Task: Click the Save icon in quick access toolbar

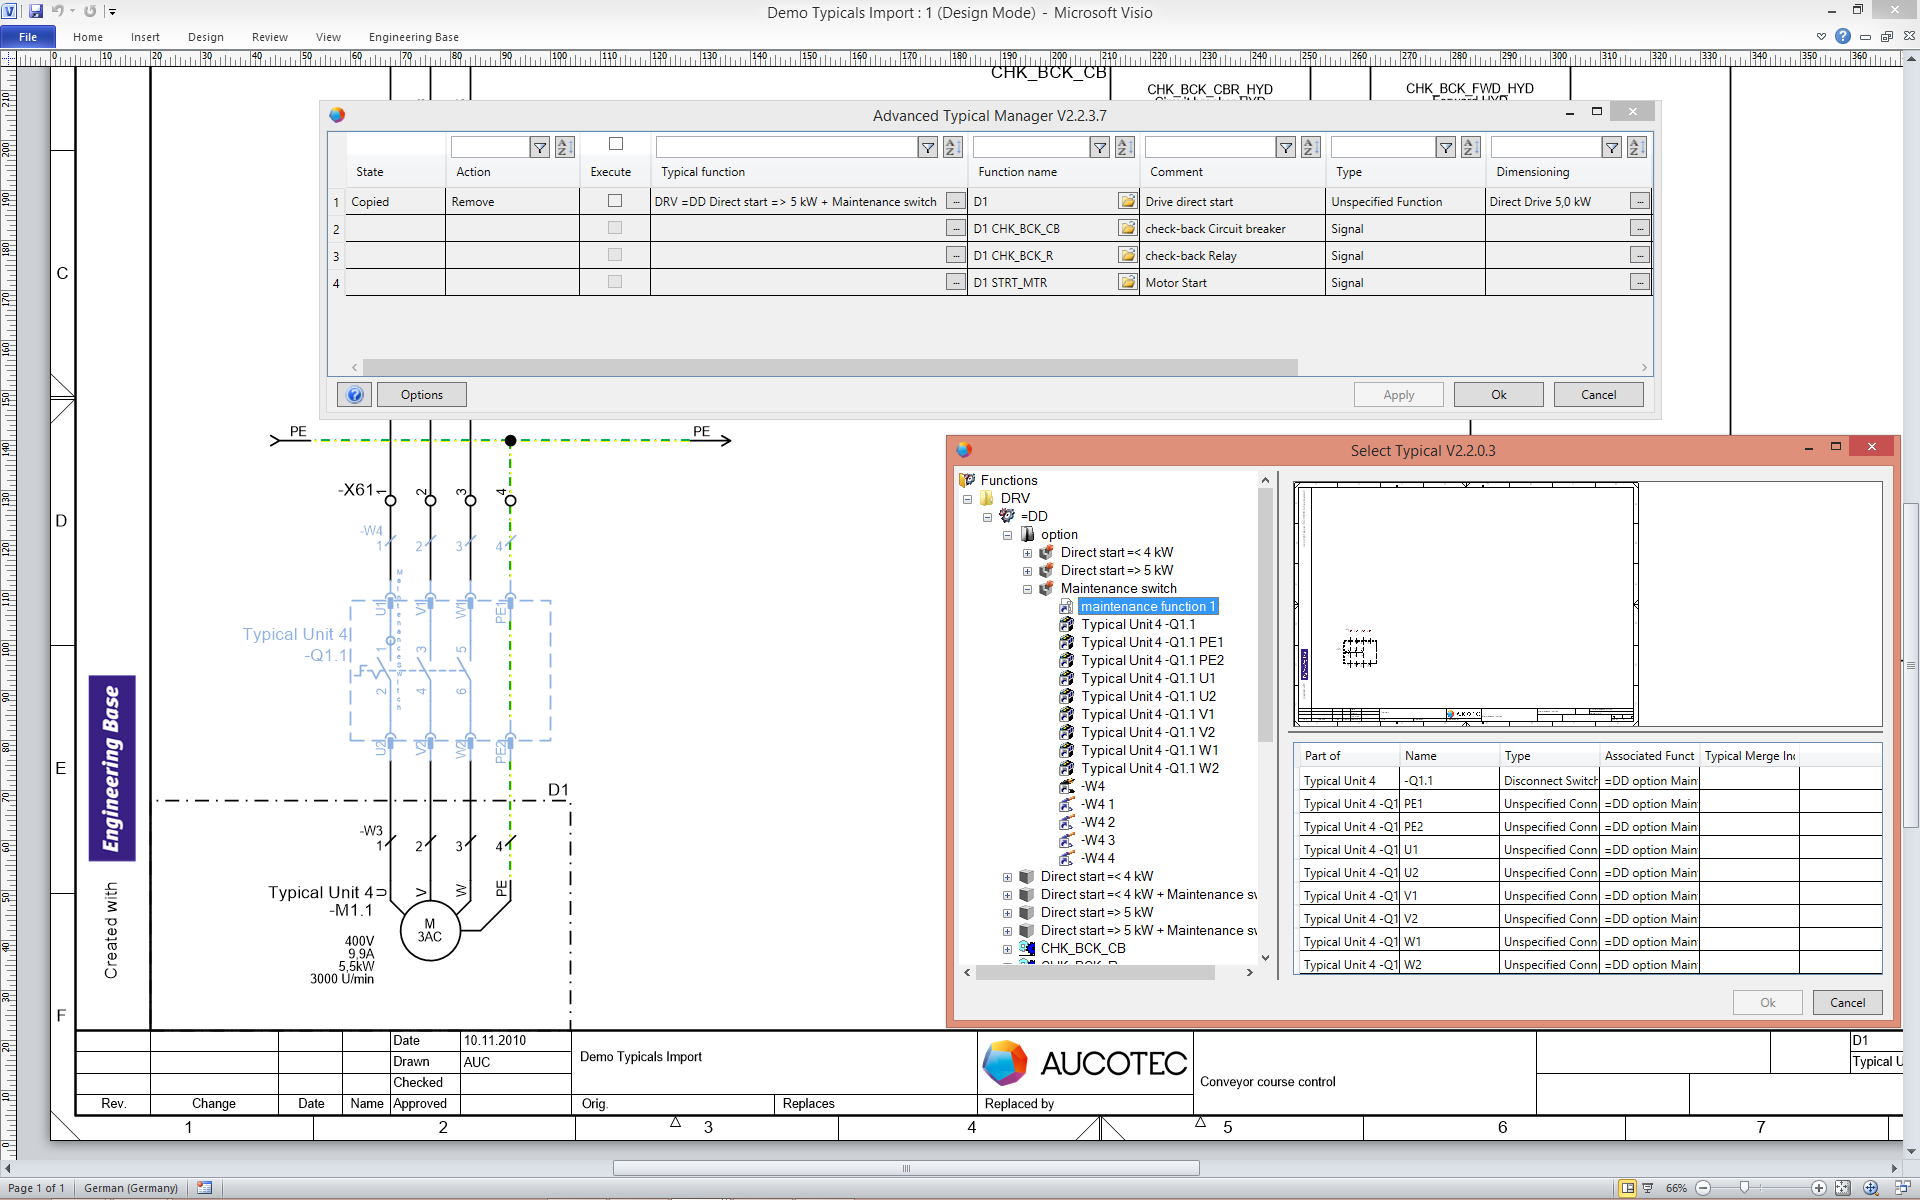Action: [36, 11]
